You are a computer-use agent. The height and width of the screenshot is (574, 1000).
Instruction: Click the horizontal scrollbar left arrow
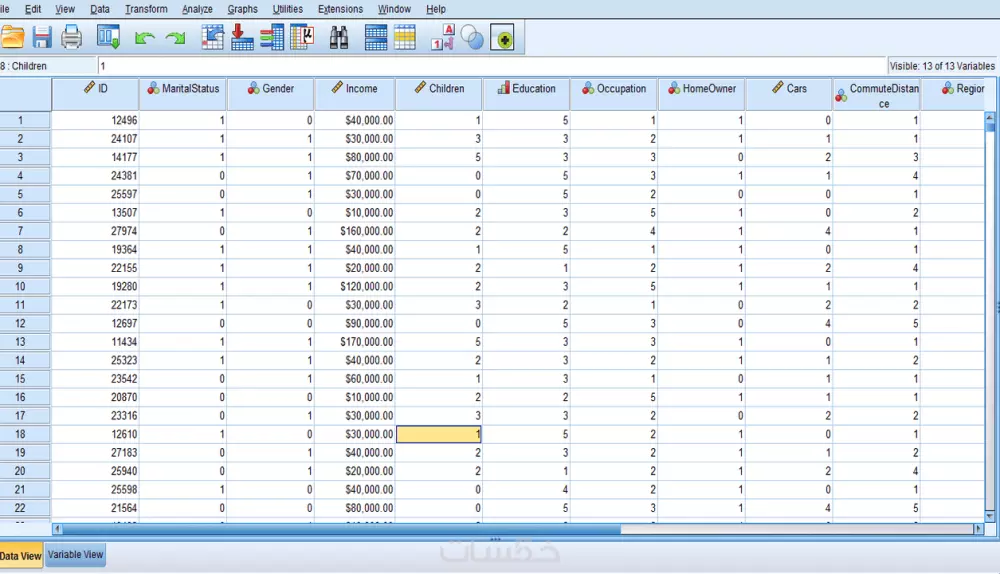pyautogui.click(x=57, y=529)
